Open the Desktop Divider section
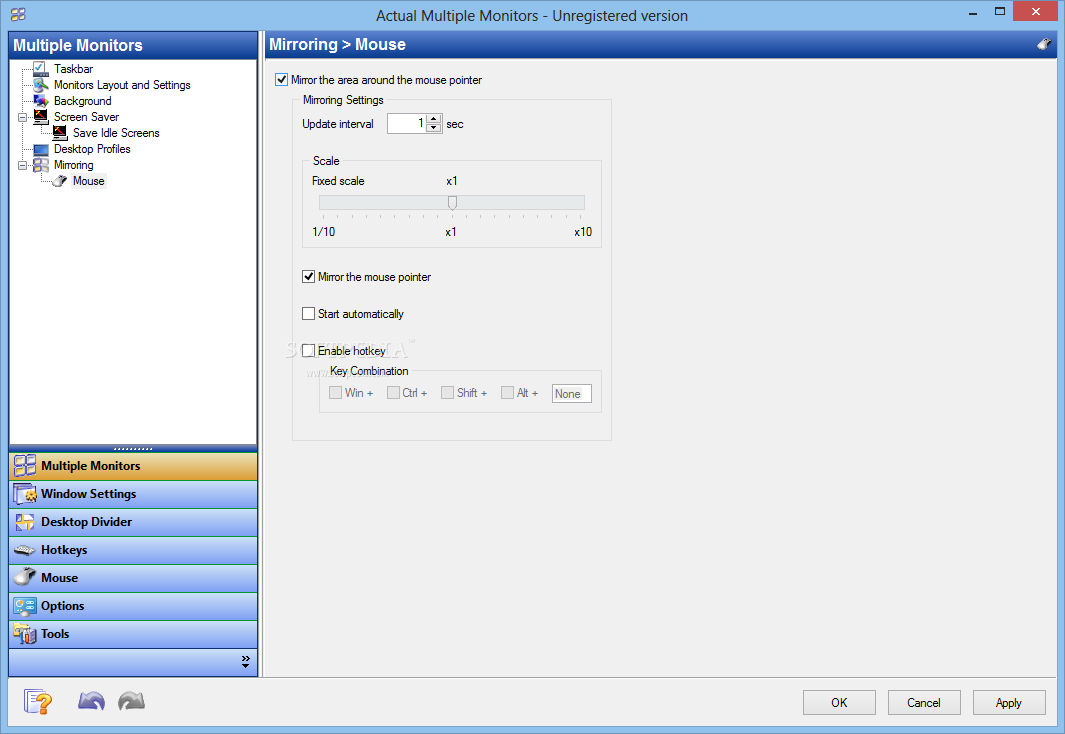The height and width of the screenshot is (734, 1065). tap(133, 522)
